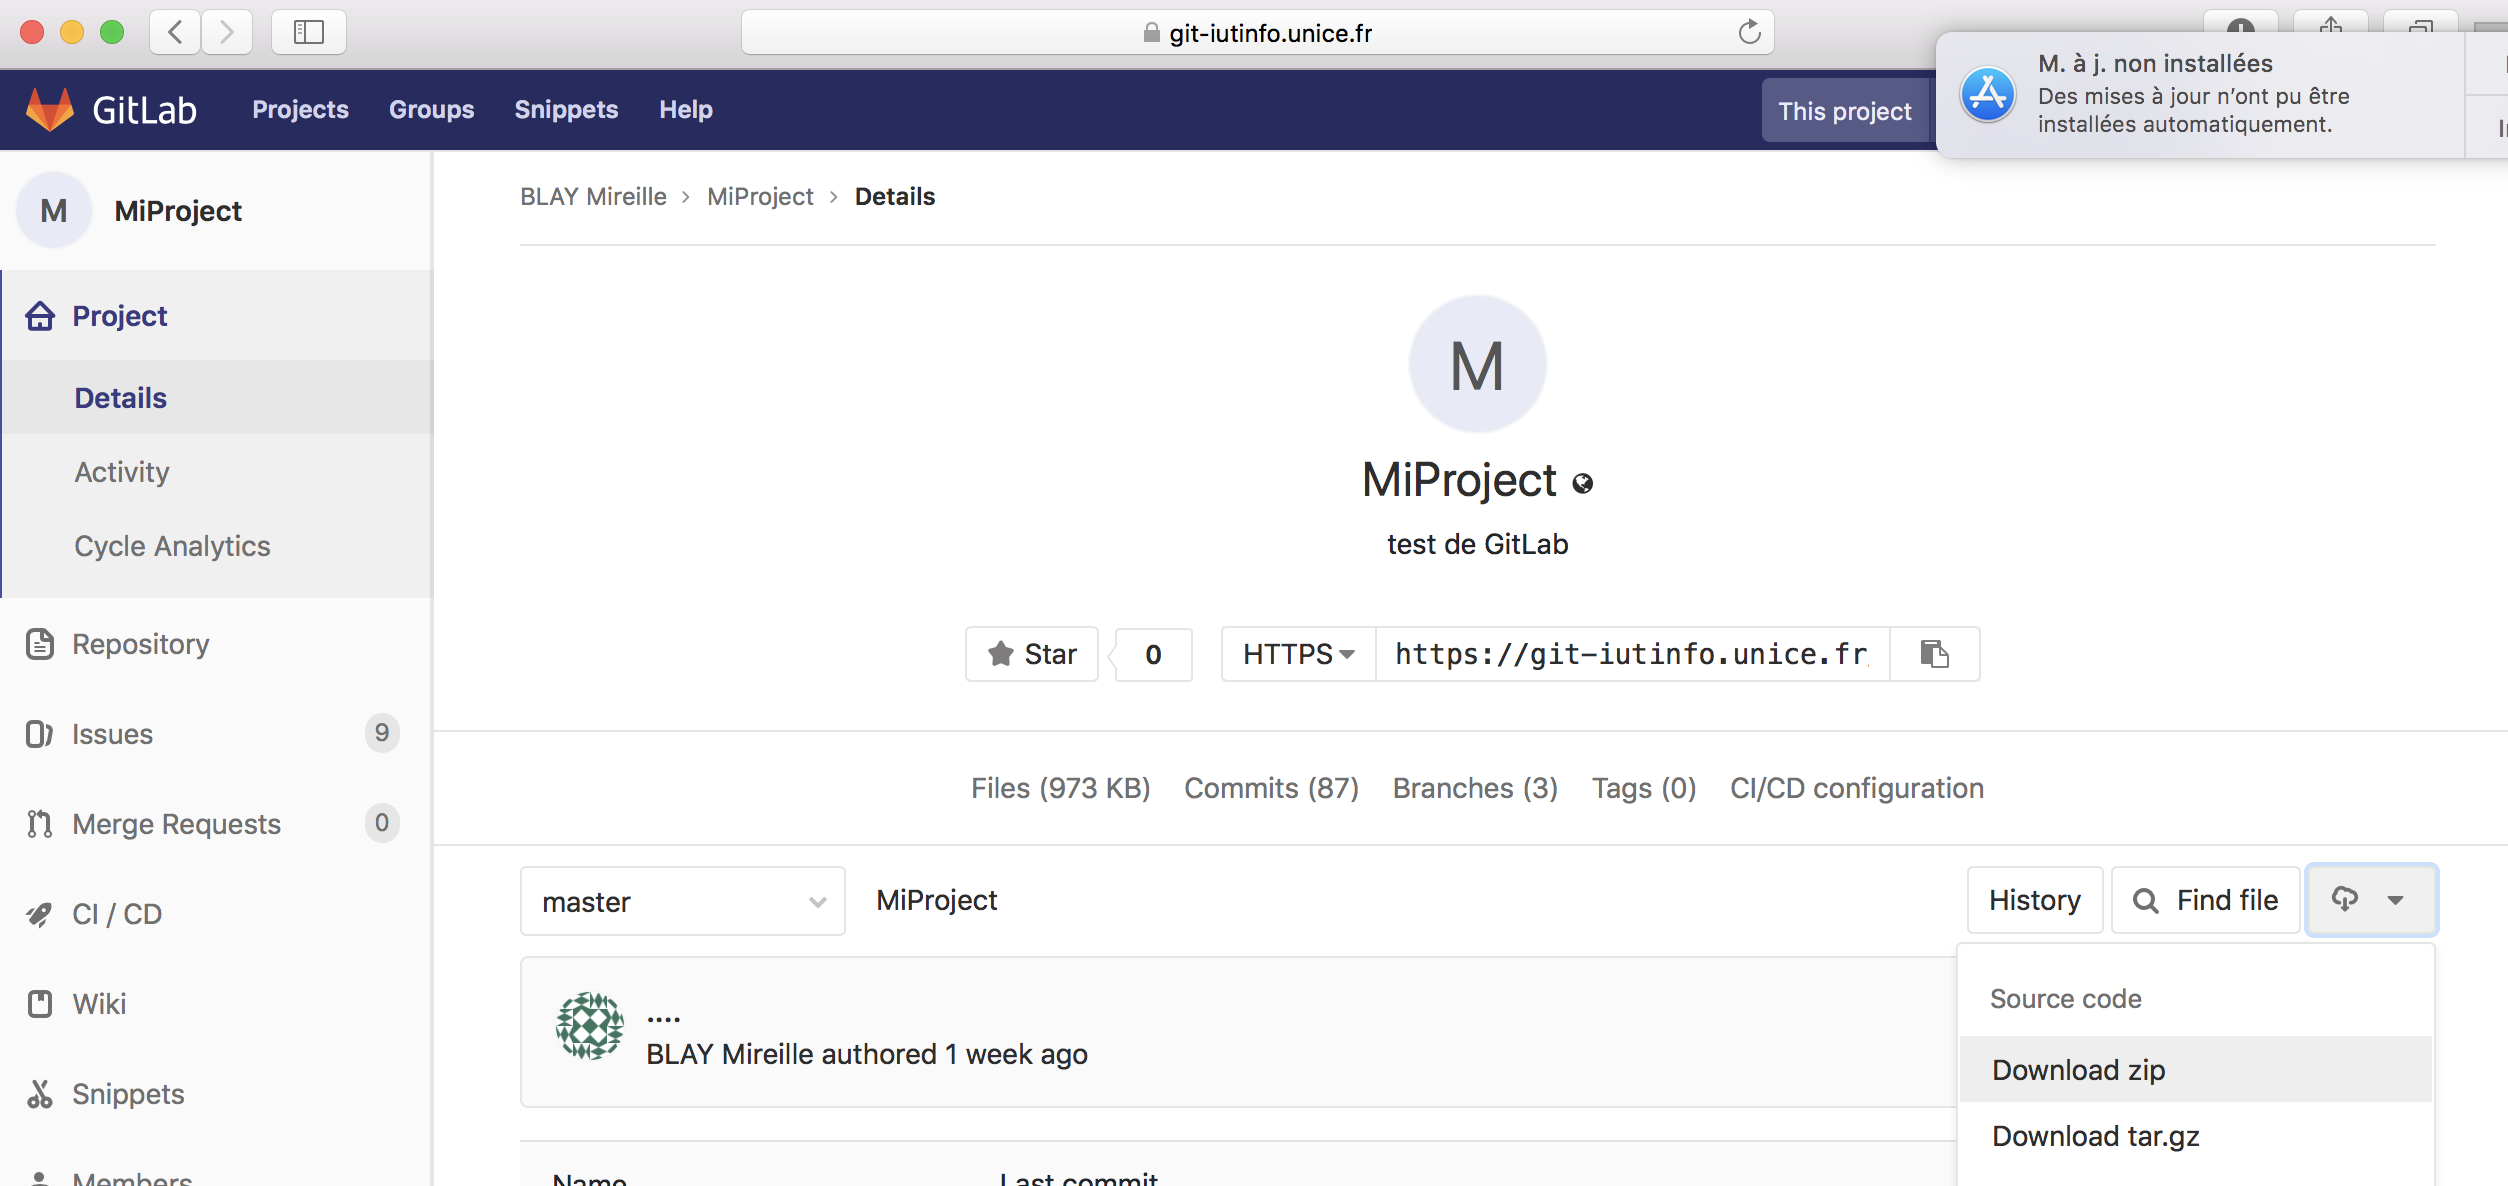Image resolution: width=2508 pixels, height=1186 pixels.
Task: Star the MiProject repository
Action: (x=1032, y=654)
